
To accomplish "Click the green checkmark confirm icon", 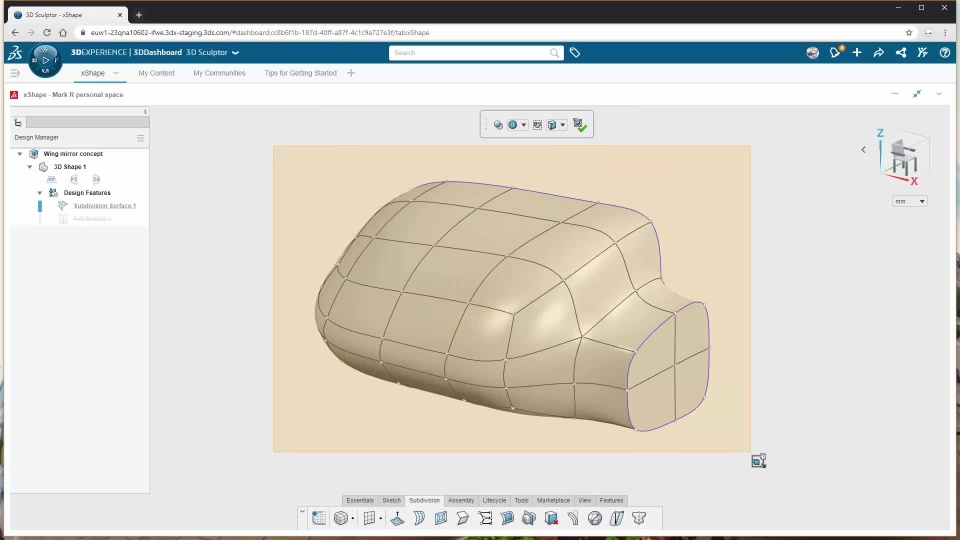I will click(579, 125).
